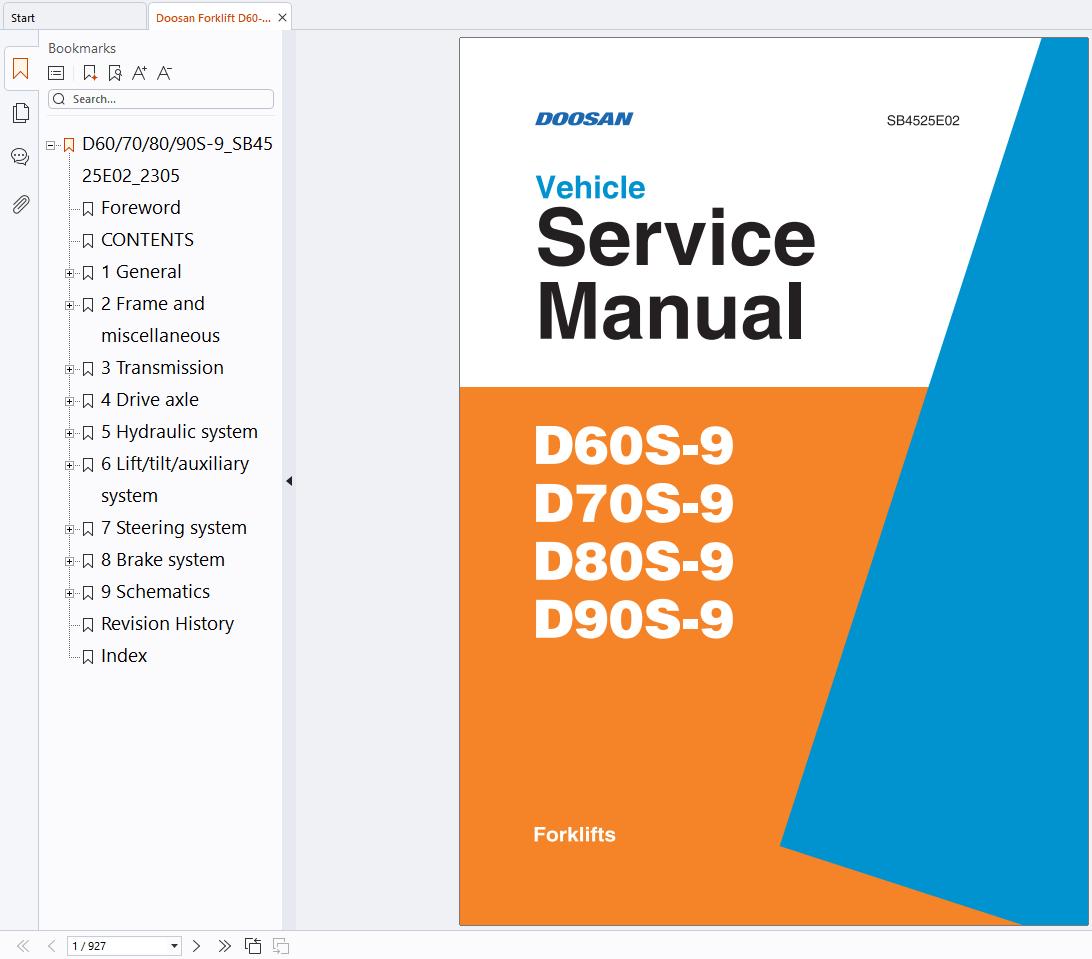Click the bookmarks Search field
Screen dimensions: 1092x959
(x=161, y=99)
